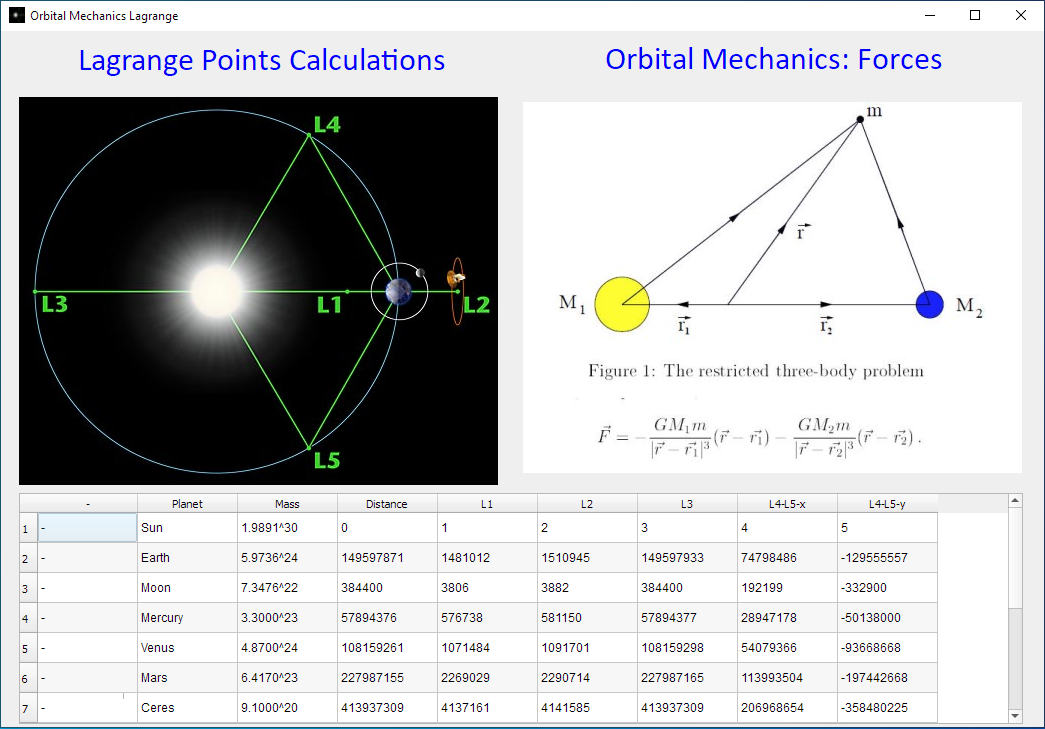
Task: Click the L5 label in orbit diagram
Action: click(327, 460)
